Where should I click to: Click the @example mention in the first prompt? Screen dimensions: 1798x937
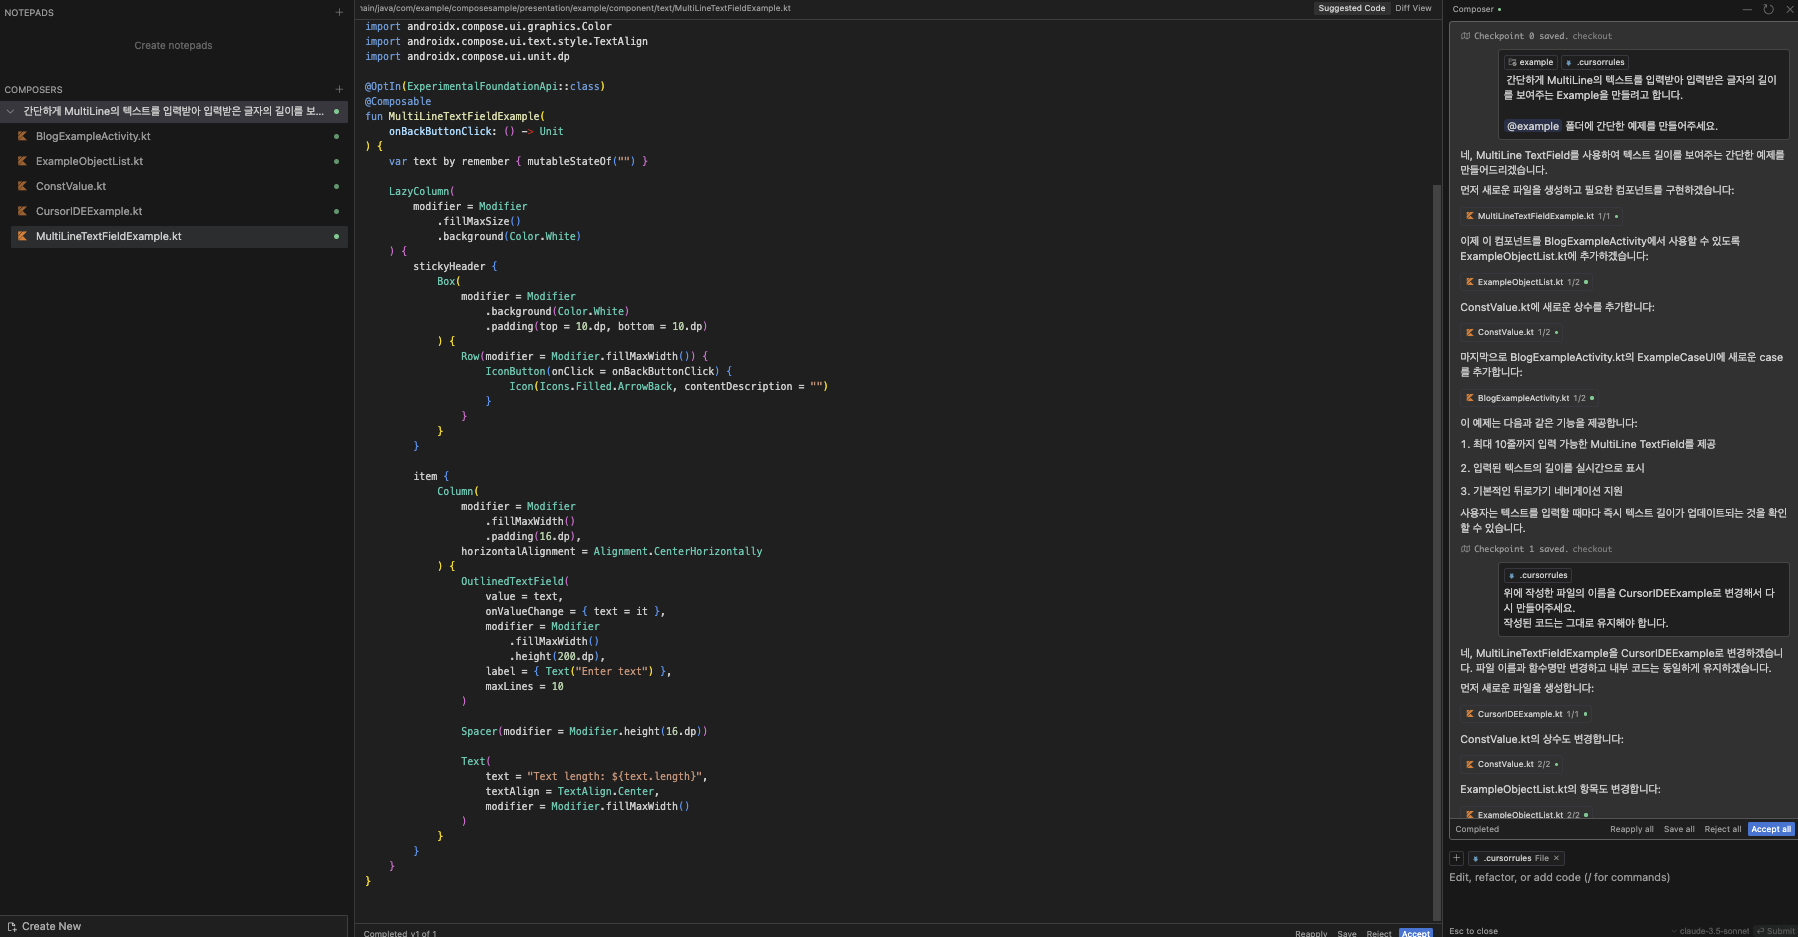click(1533, 126)
